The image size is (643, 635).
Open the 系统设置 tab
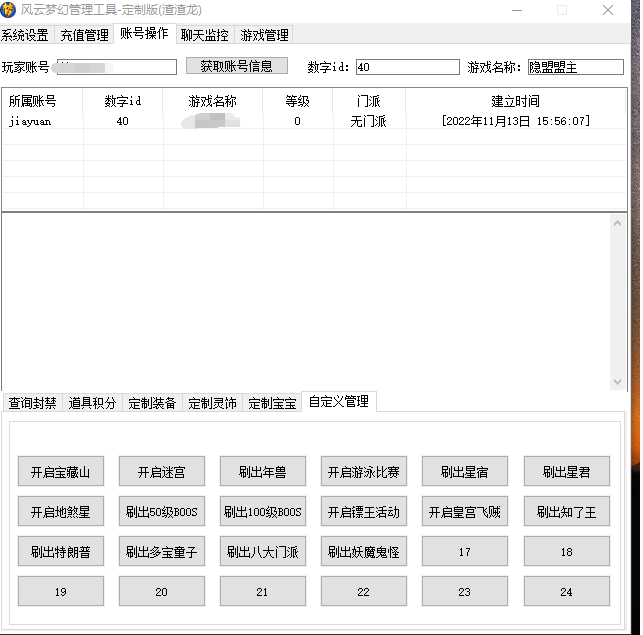click(26, 35)
